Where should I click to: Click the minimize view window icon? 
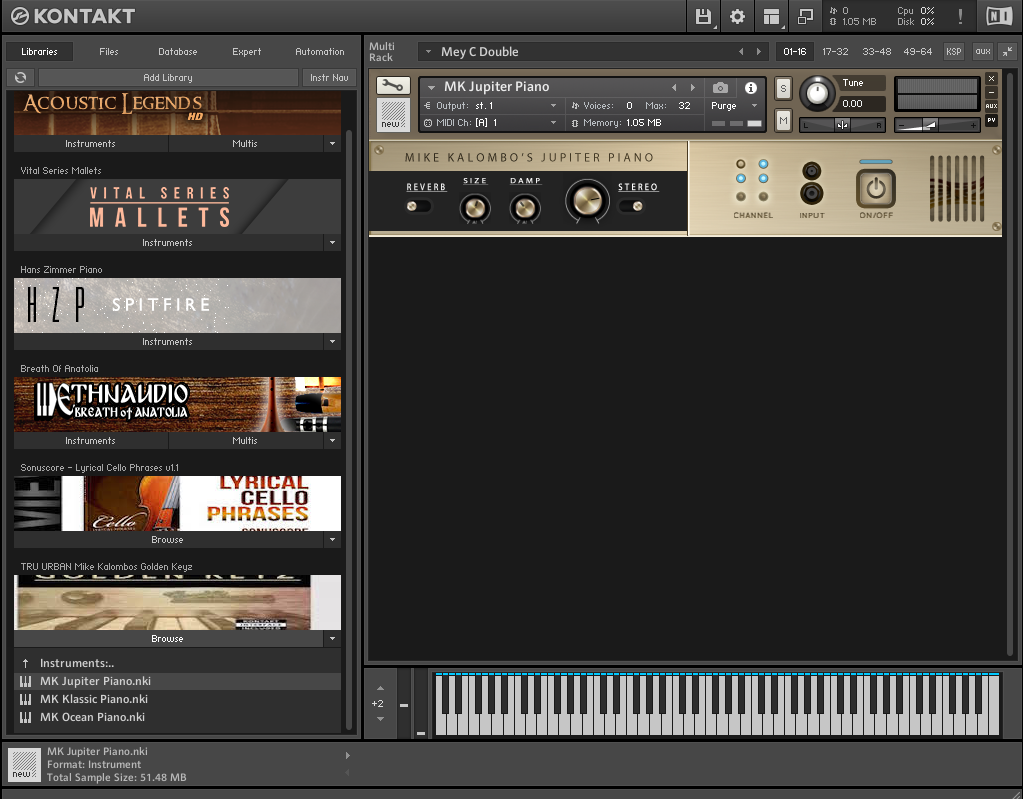[805, 16]
